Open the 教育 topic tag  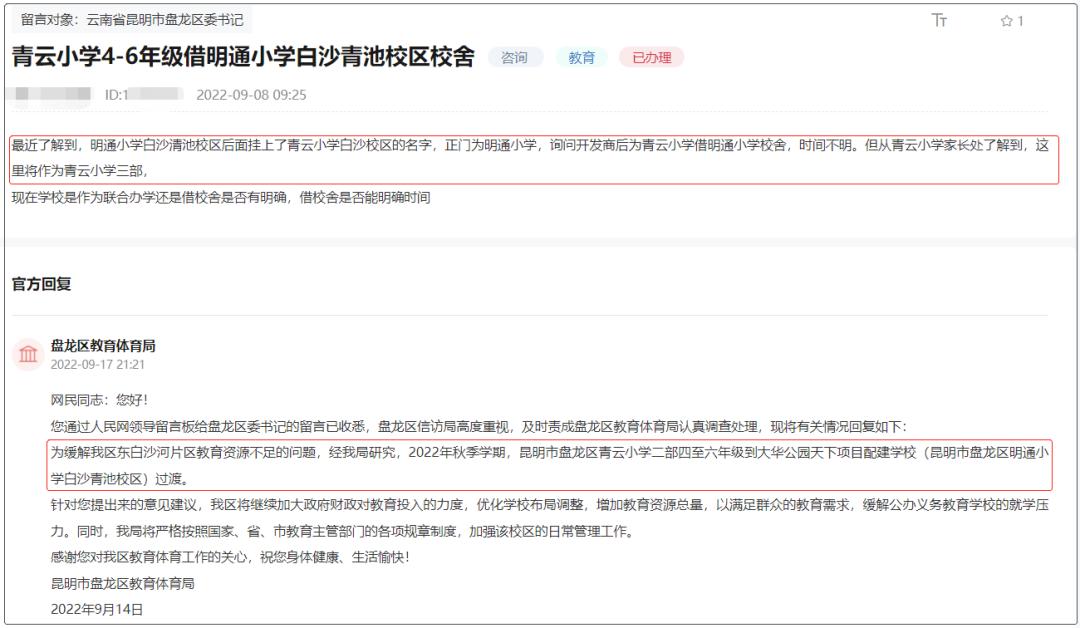(x=582, y=59)
